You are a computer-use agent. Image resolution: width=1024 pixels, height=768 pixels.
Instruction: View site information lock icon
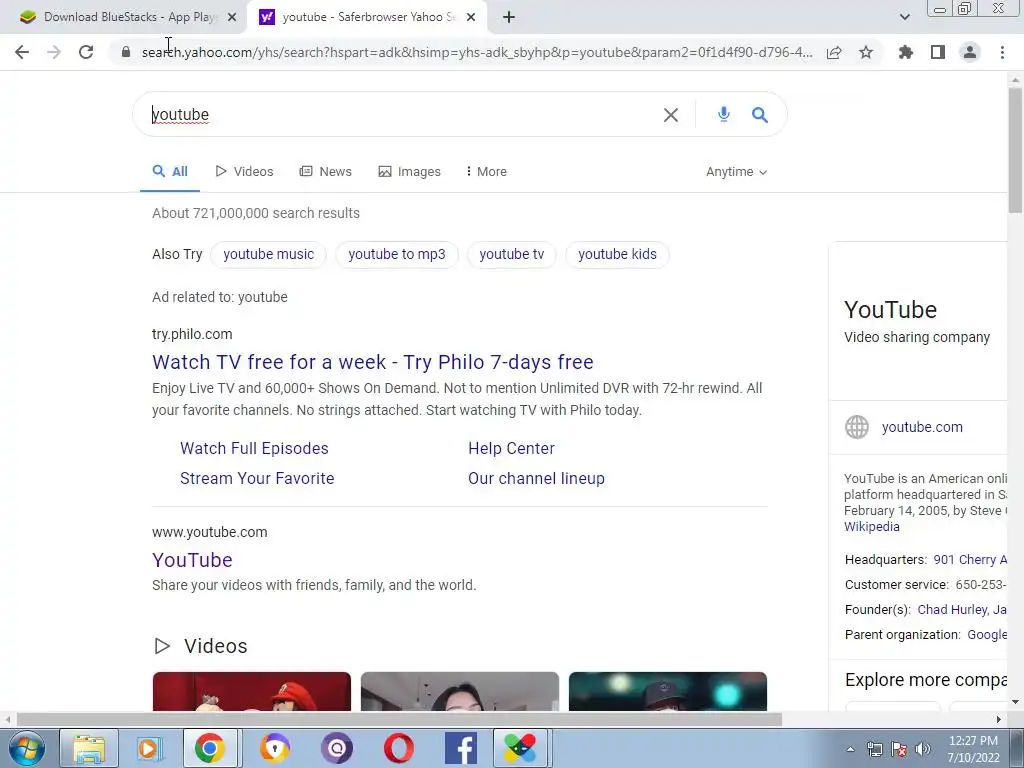(126, 52)
